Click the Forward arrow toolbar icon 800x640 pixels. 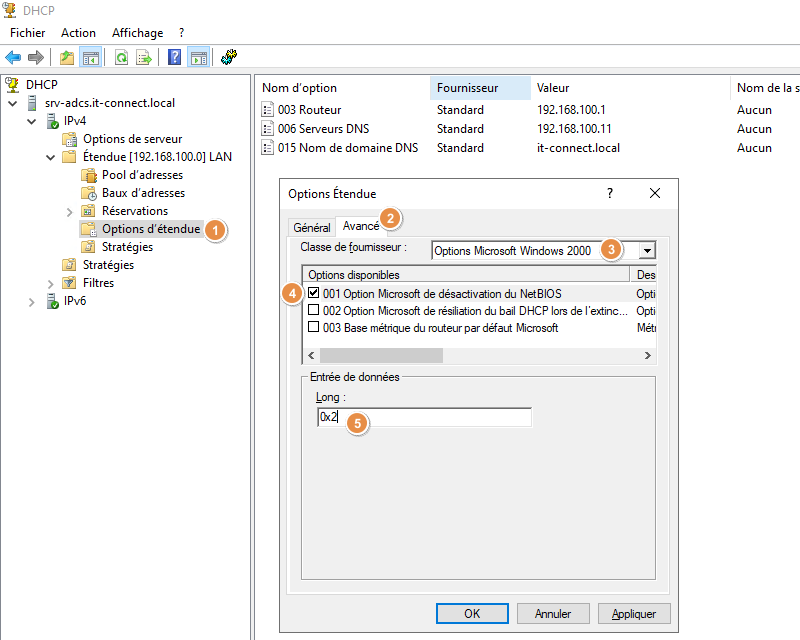36,57
